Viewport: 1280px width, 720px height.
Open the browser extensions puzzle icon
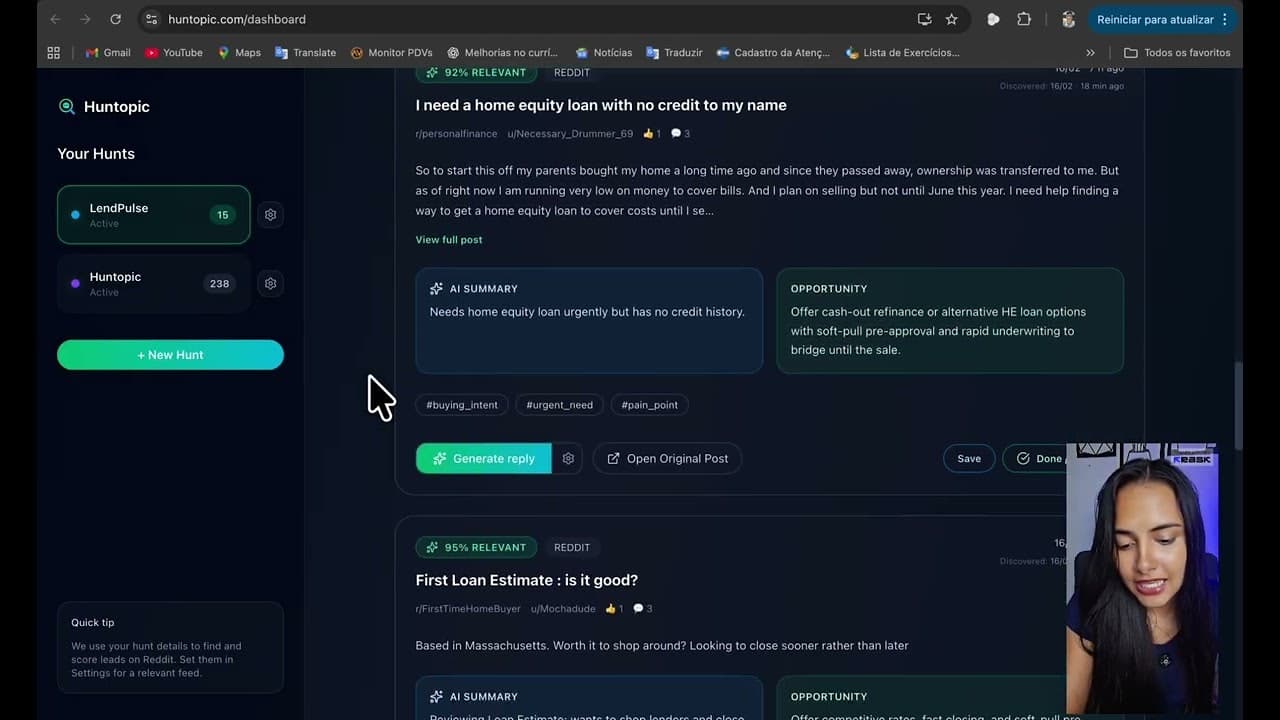pyautogui.click(x=1023, y=19)
